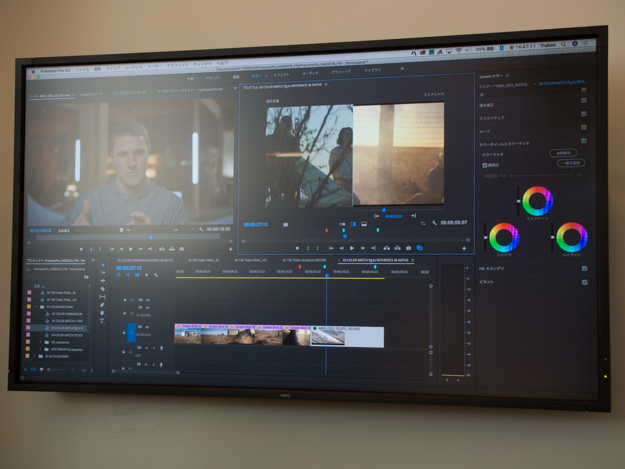This screenshot has width=625, height=469.
Task: Export frame camera icon in Program monitor
Action: click(x=409, y=248)
